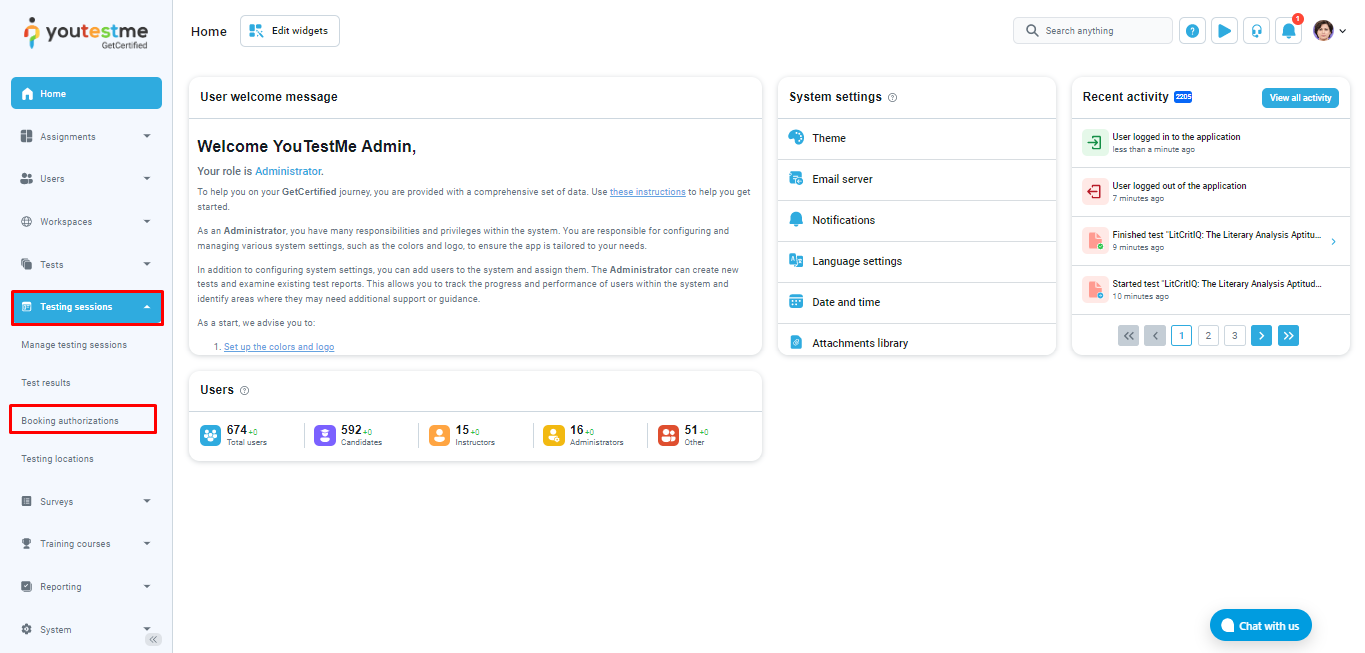This screenshot has height=653, width=1365.
Task: Click the Language settings icon
Action: 796,261
